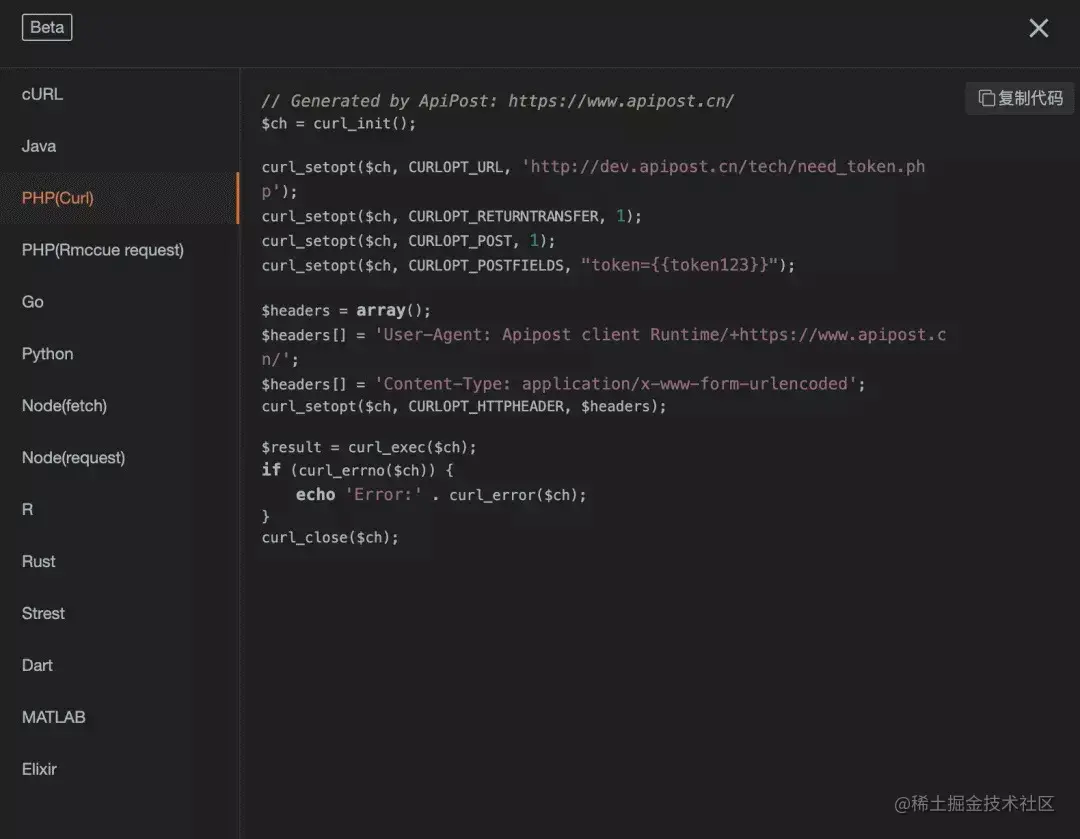This screenshot has width=1080, height=839.
Task: Click the '// Generated by ApiPost' comment line
Action: (497, 101)
